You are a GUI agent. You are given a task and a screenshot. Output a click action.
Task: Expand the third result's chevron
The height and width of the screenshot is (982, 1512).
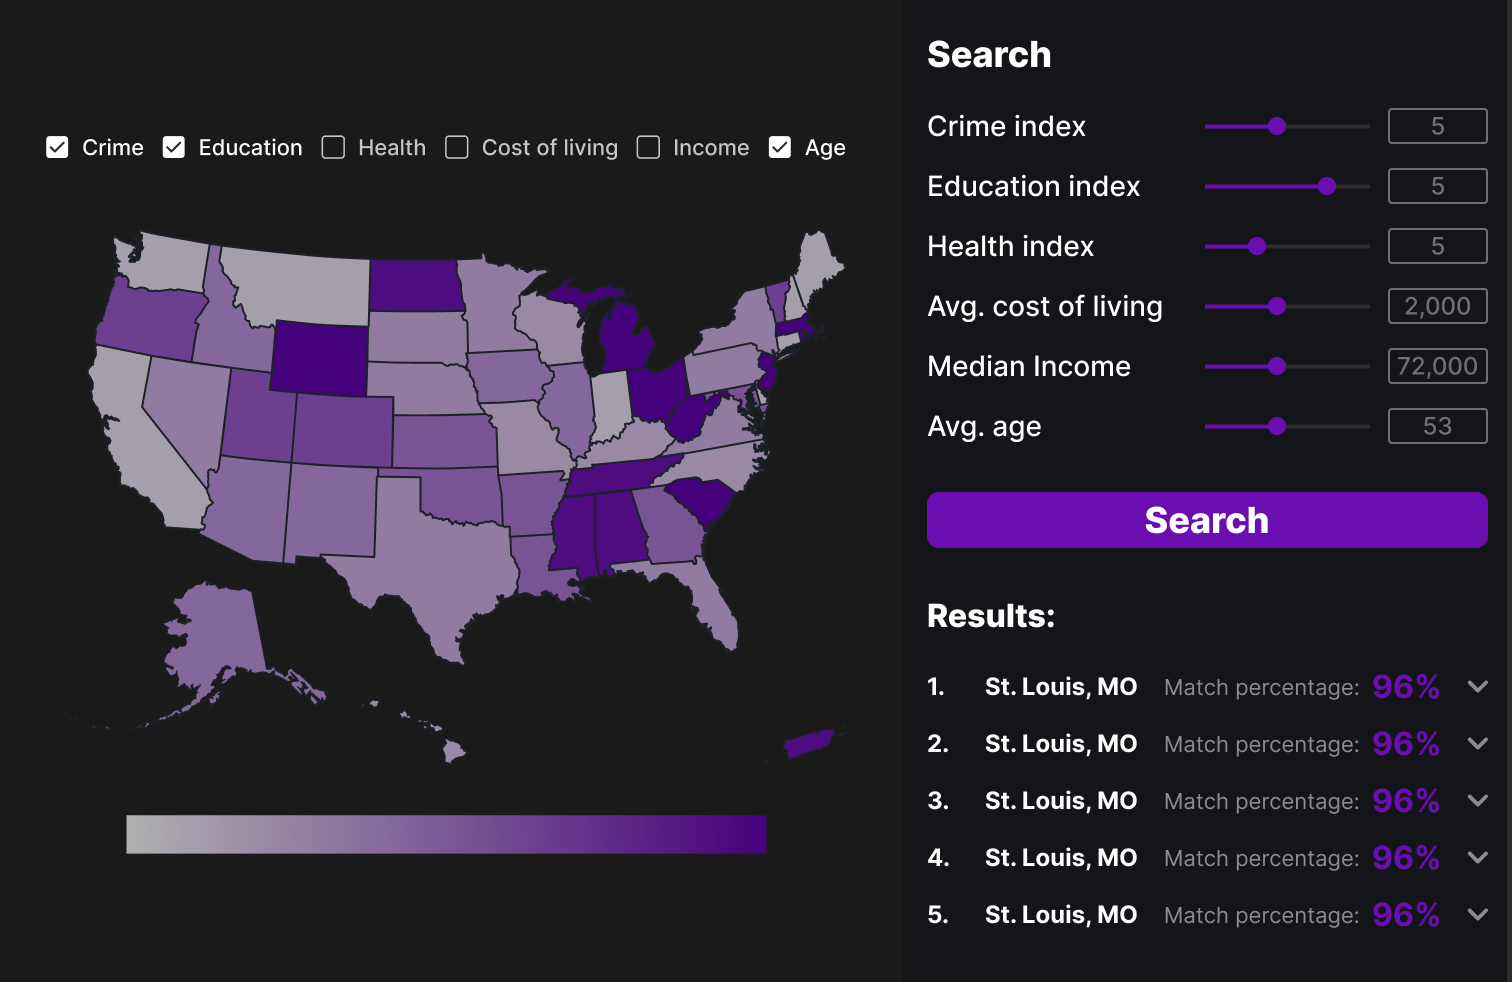pos(1477,801)
